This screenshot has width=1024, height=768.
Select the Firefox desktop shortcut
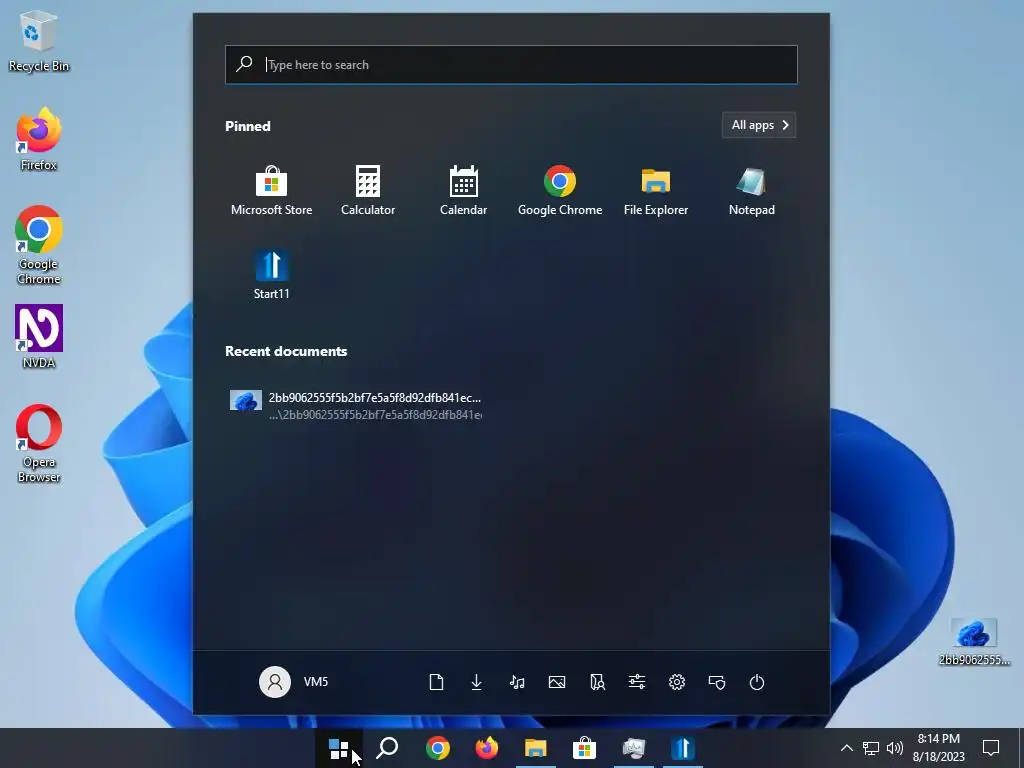click(39, 140)
